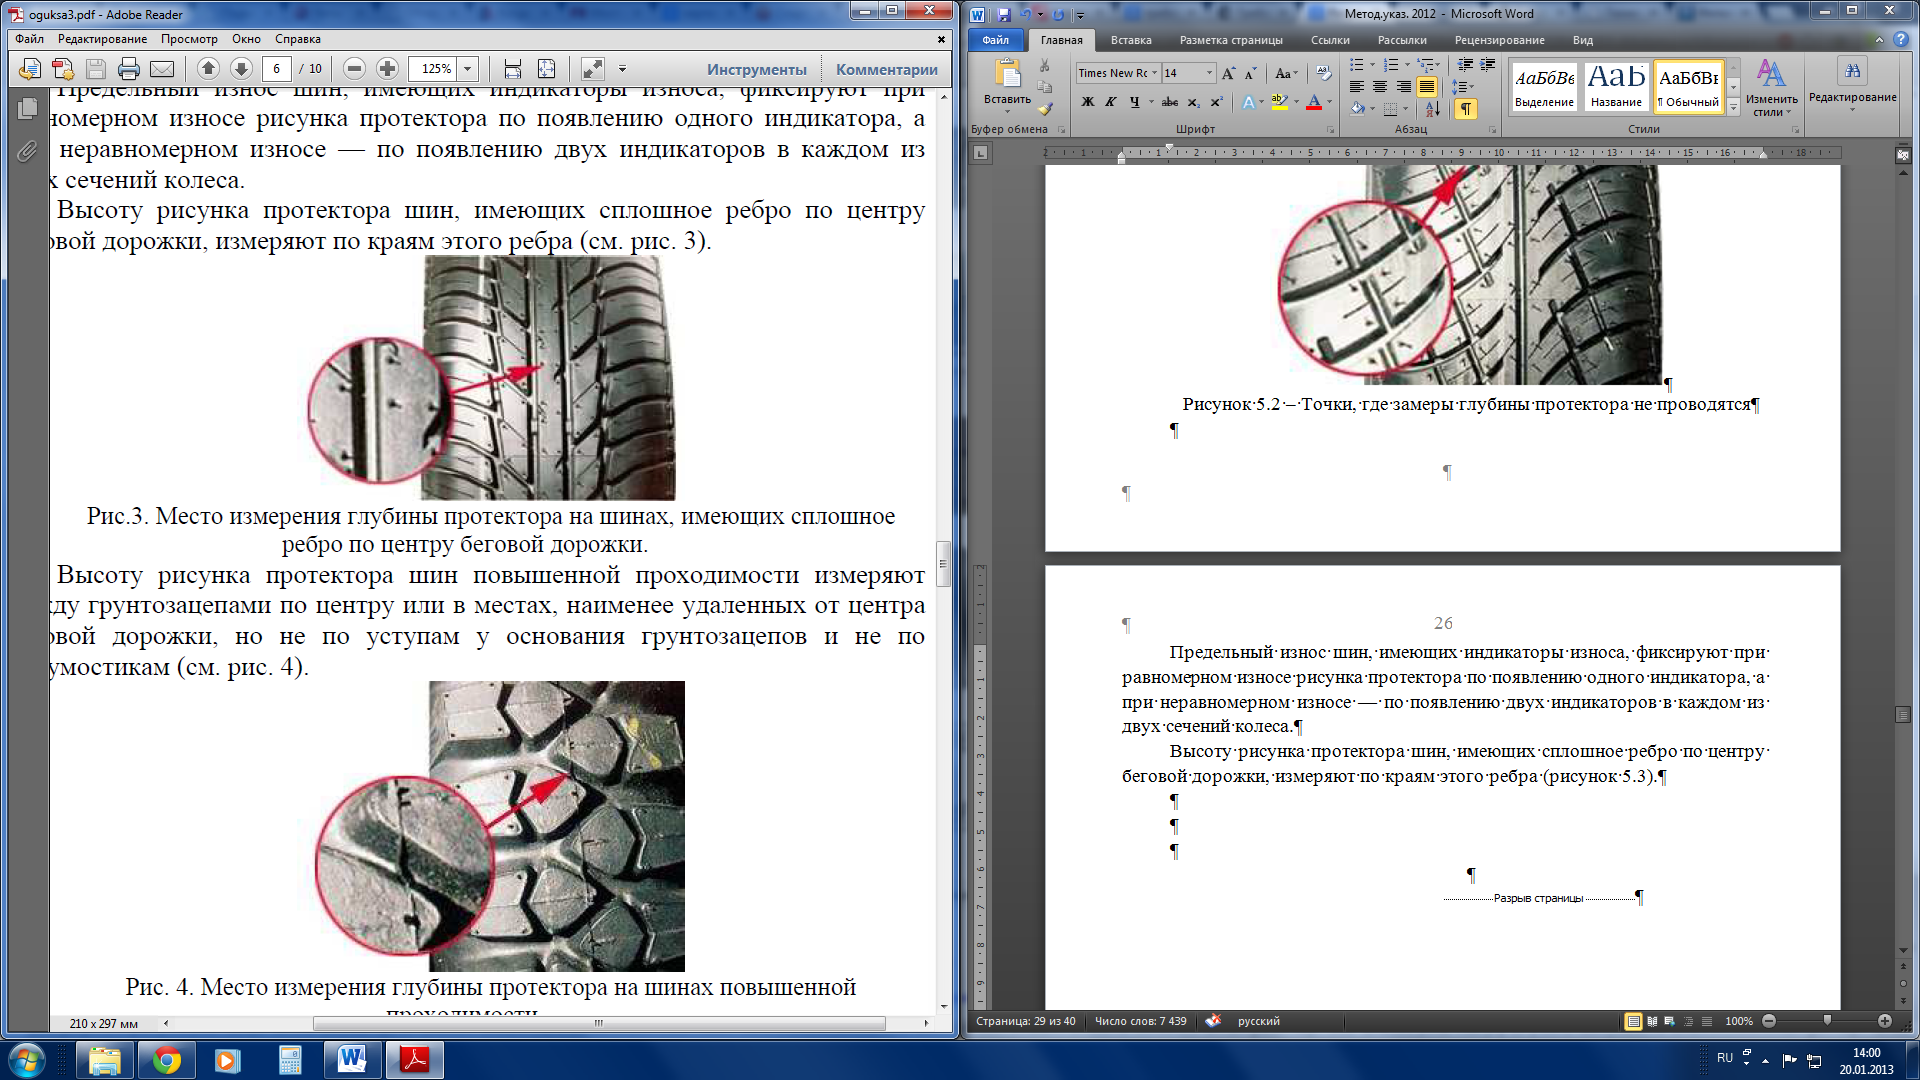Zoom in with plus button in Adobe Reader
The image size is (1920, 1080).
(x=387, y=68)
